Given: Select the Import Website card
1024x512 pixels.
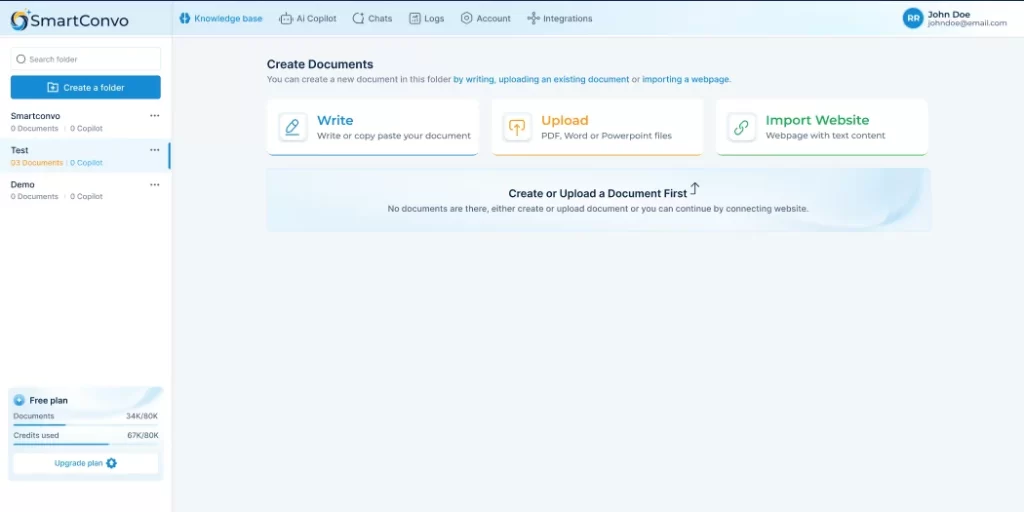Looking at the screenshot, I should 822,127.
